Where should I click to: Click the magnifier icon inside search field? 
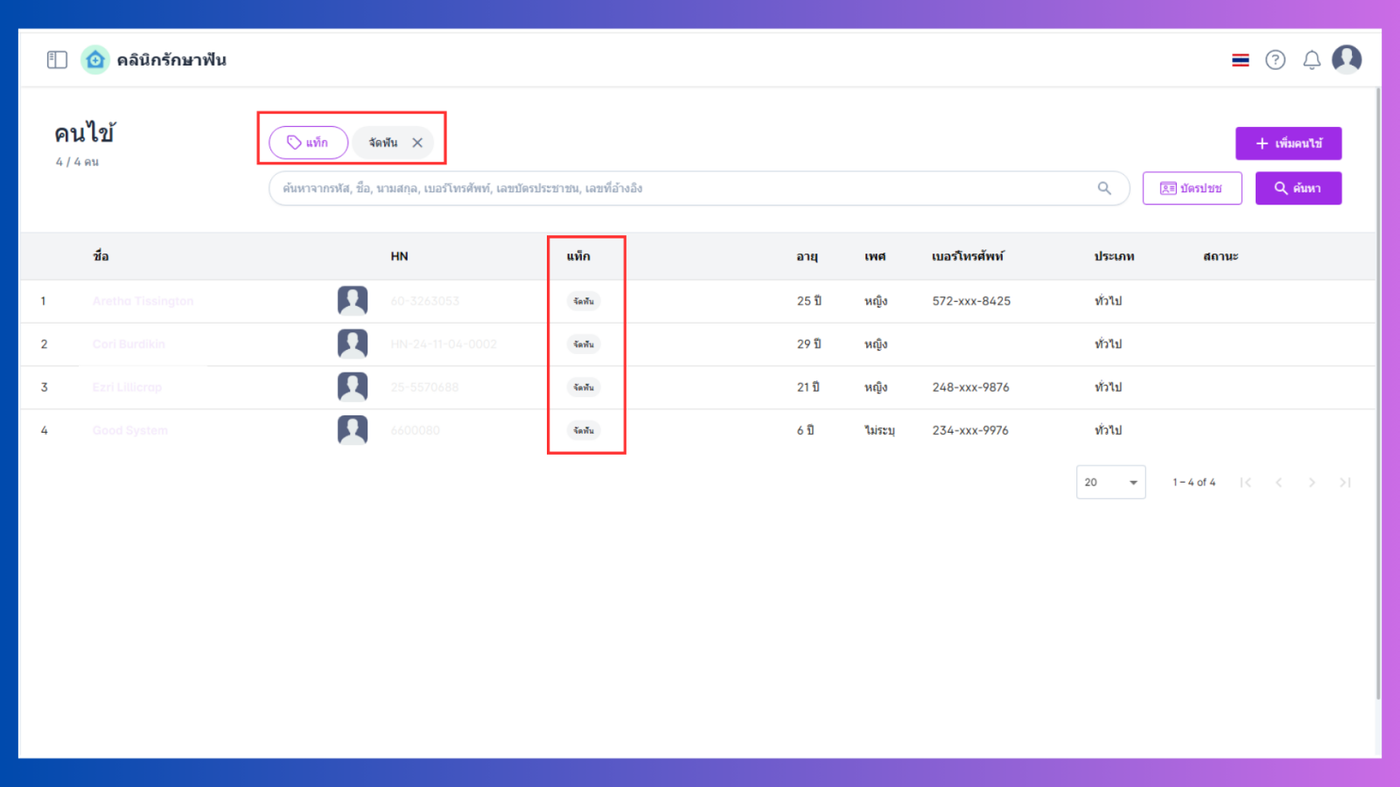click(1104, 188)
